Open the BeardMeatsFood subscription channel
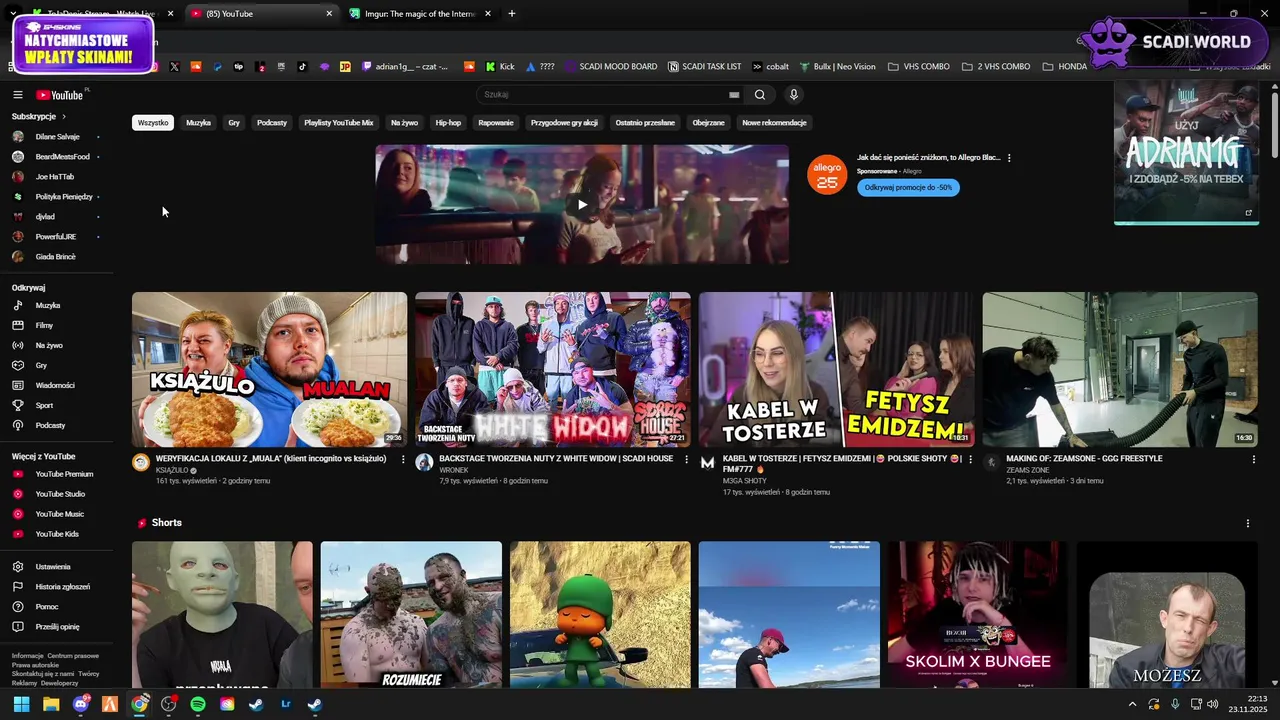This screenshot has width=1280, height=720. 62,157
